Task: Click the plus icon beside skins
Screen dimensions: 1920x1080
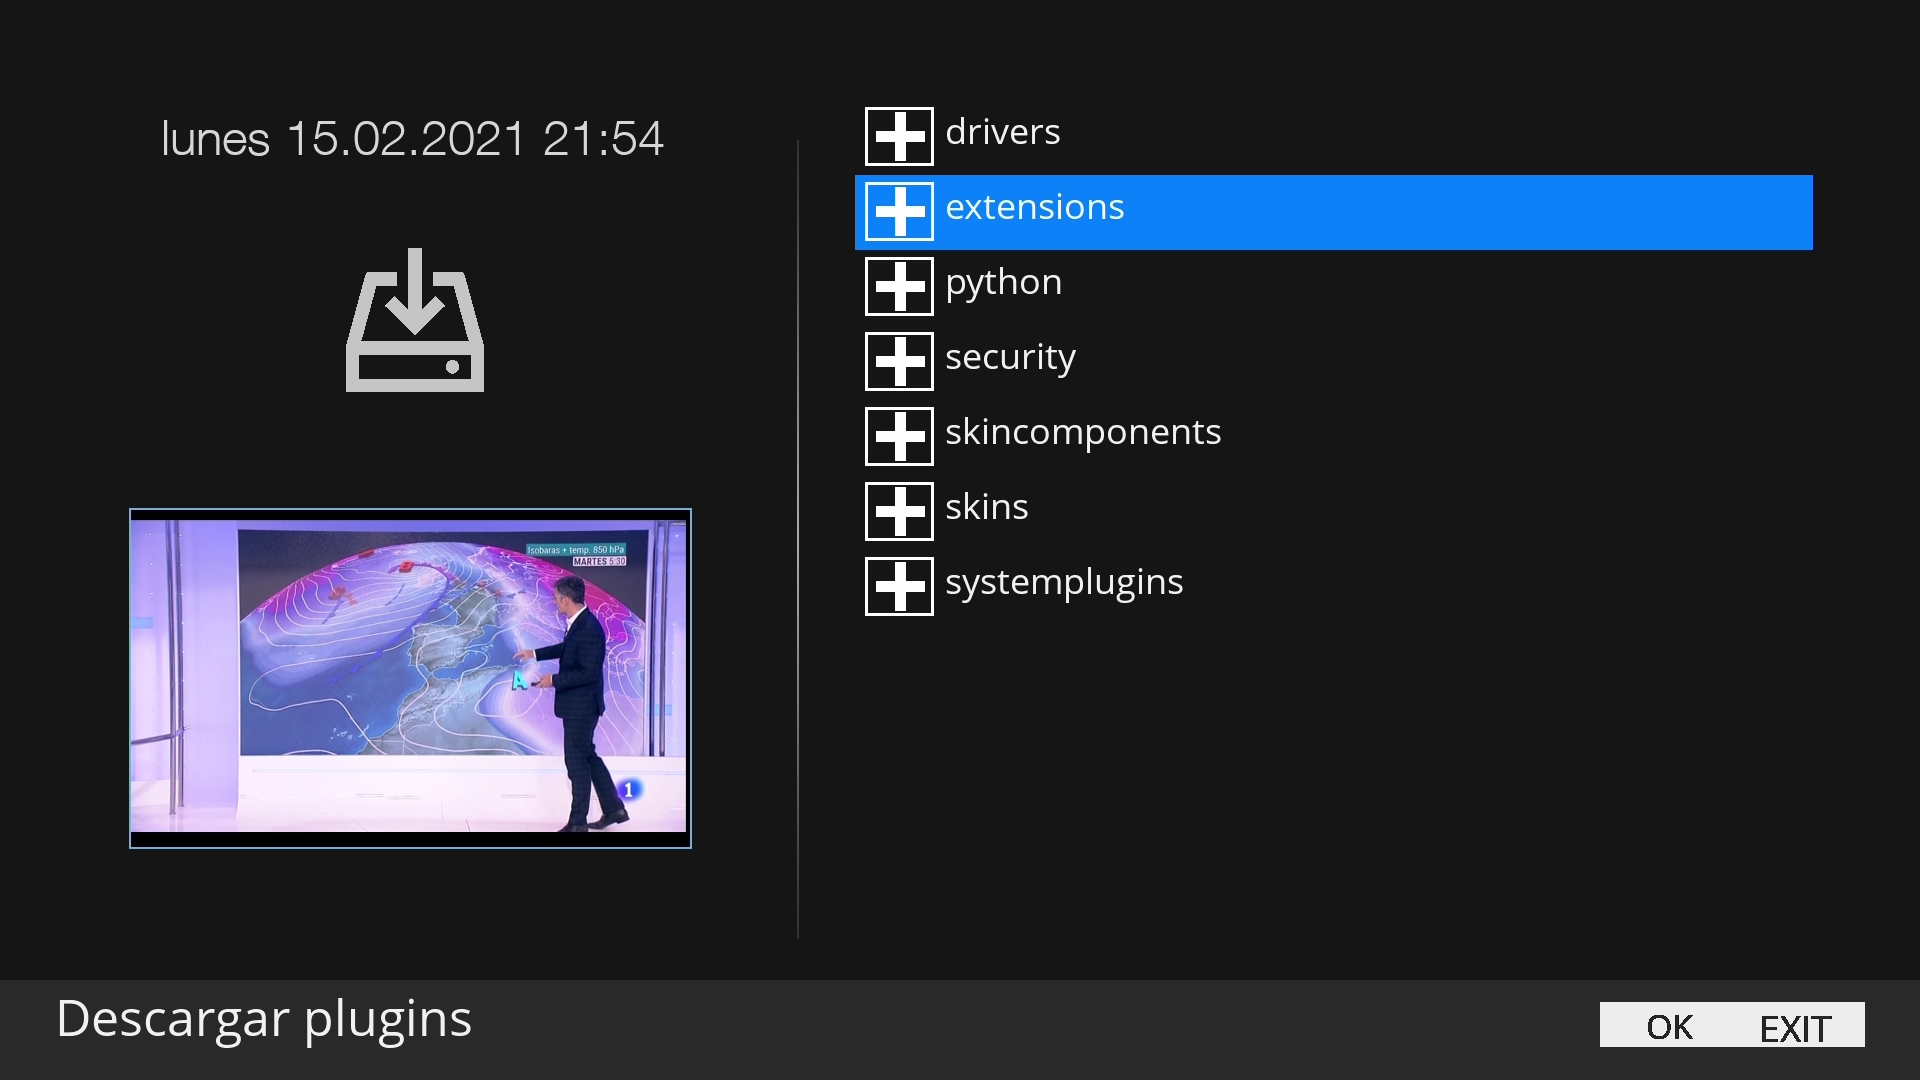Action: coord(899,511)
